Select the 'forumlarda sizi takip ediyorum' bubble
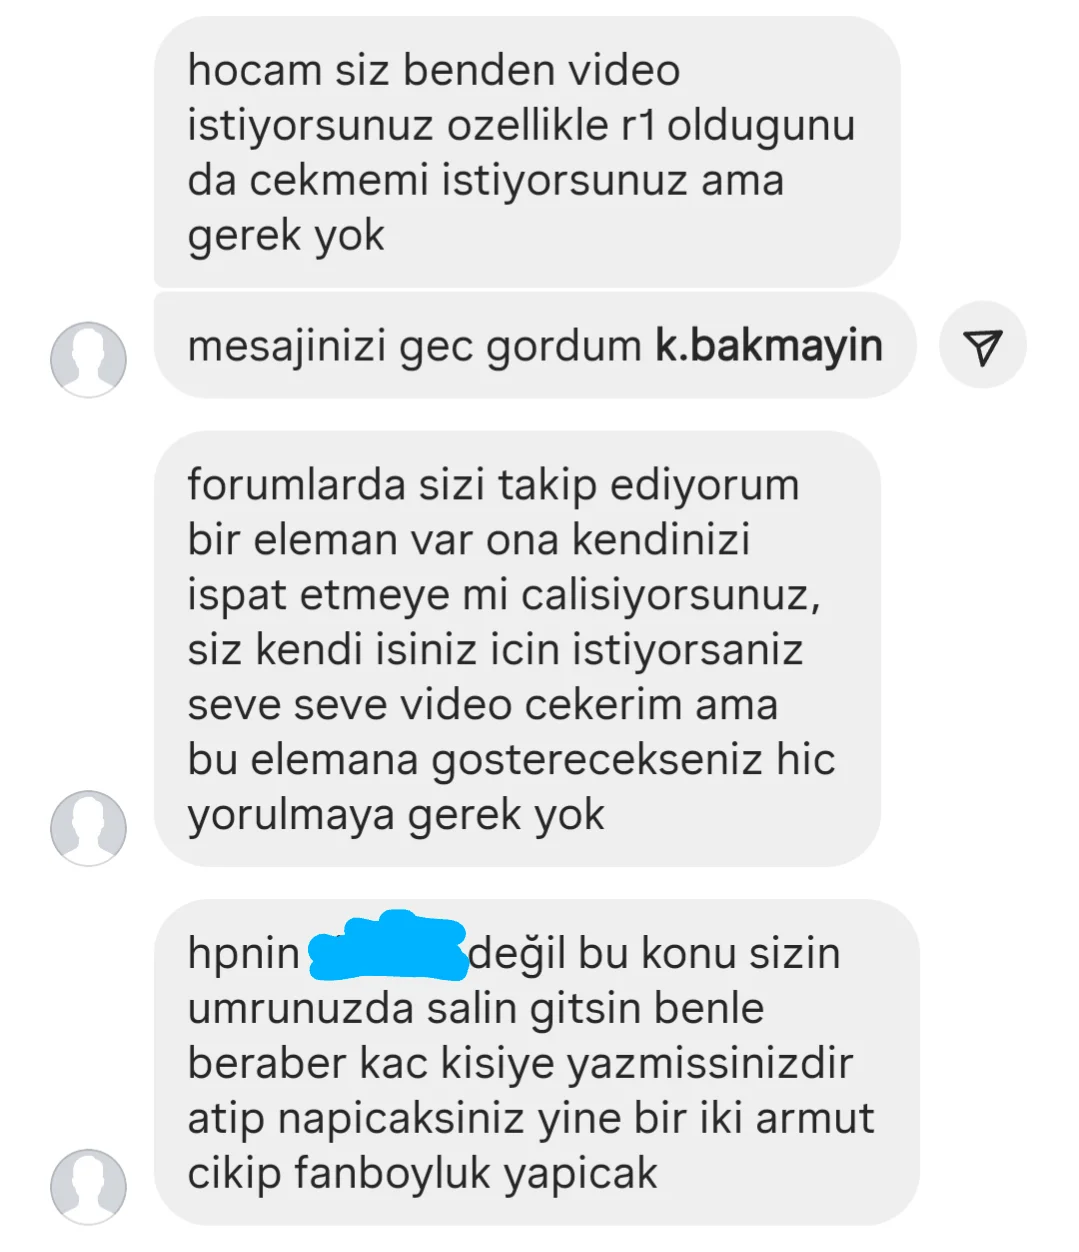The image size is (1079, 1252). tap(517, 649)
